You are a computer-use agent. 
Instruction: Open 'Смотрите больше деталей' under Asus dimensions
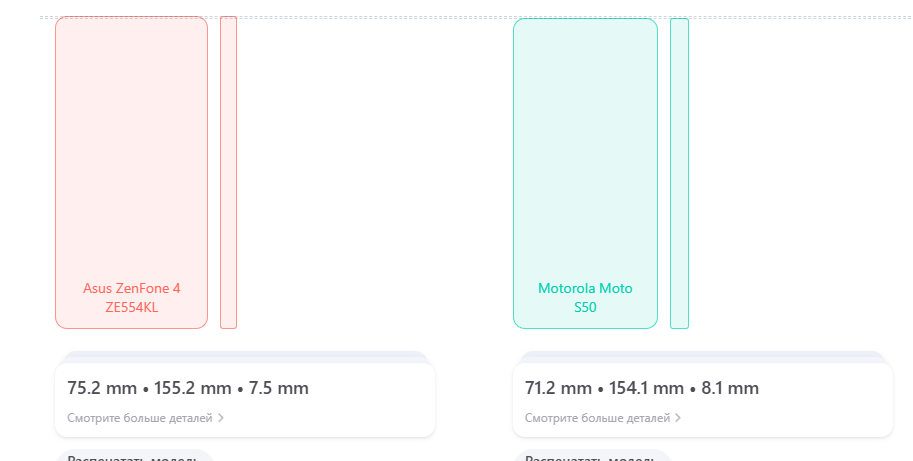(x=140, y=418)
